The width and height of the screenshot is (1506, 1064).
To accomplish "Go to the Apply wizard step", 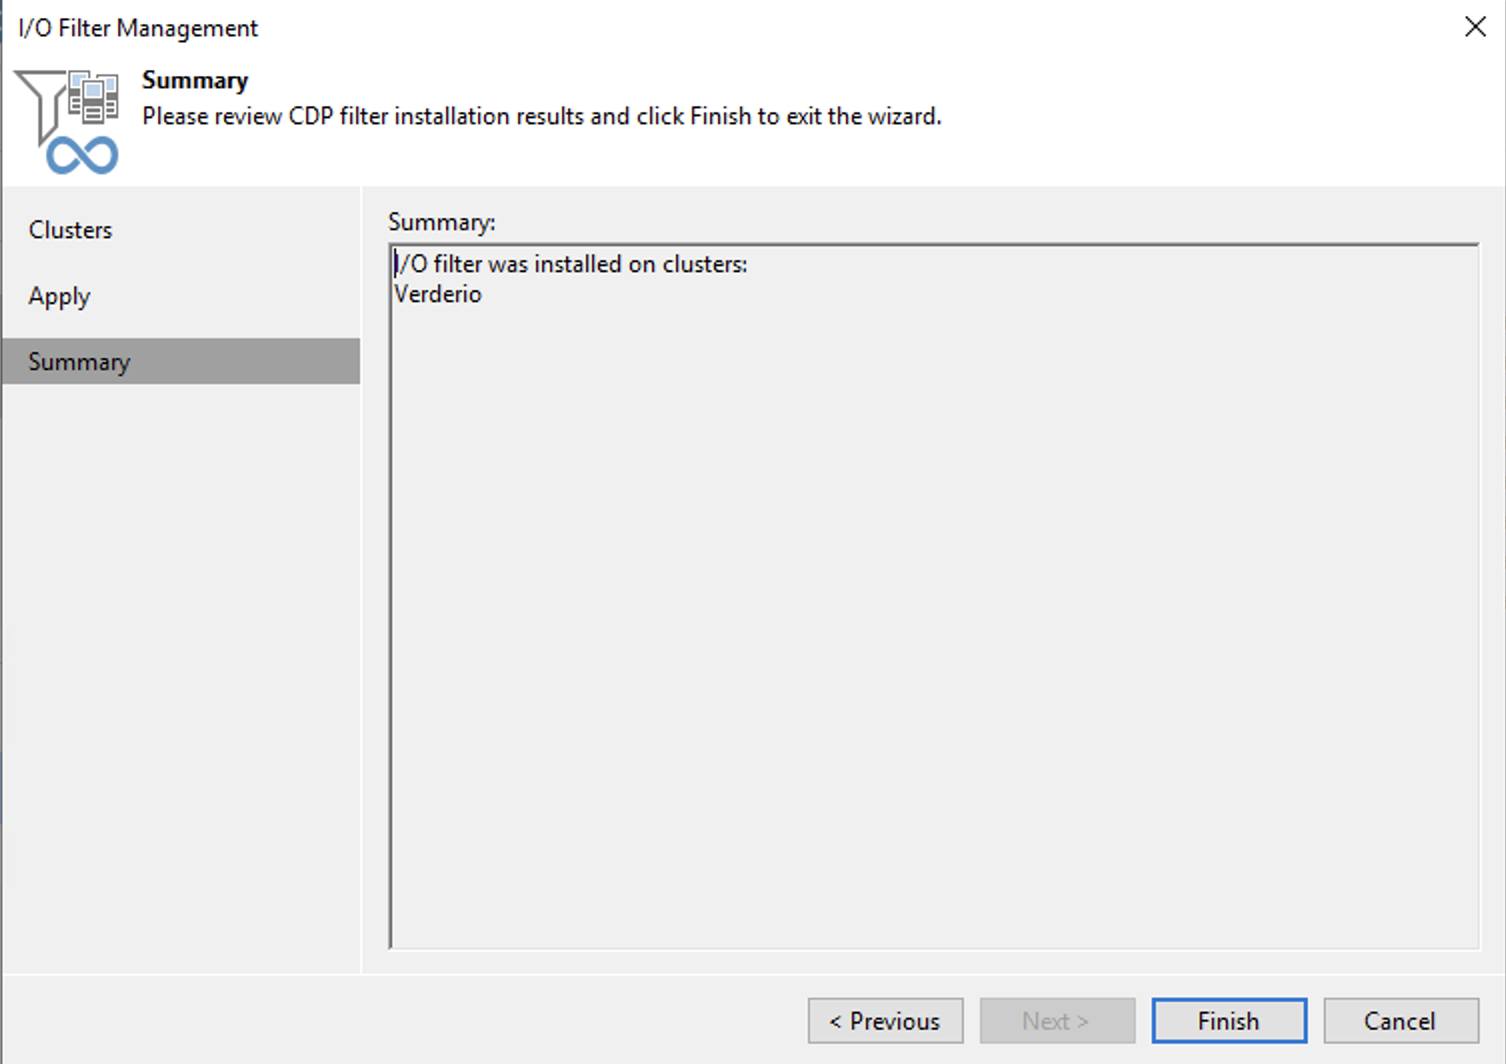I will click(x=59, y=297).
